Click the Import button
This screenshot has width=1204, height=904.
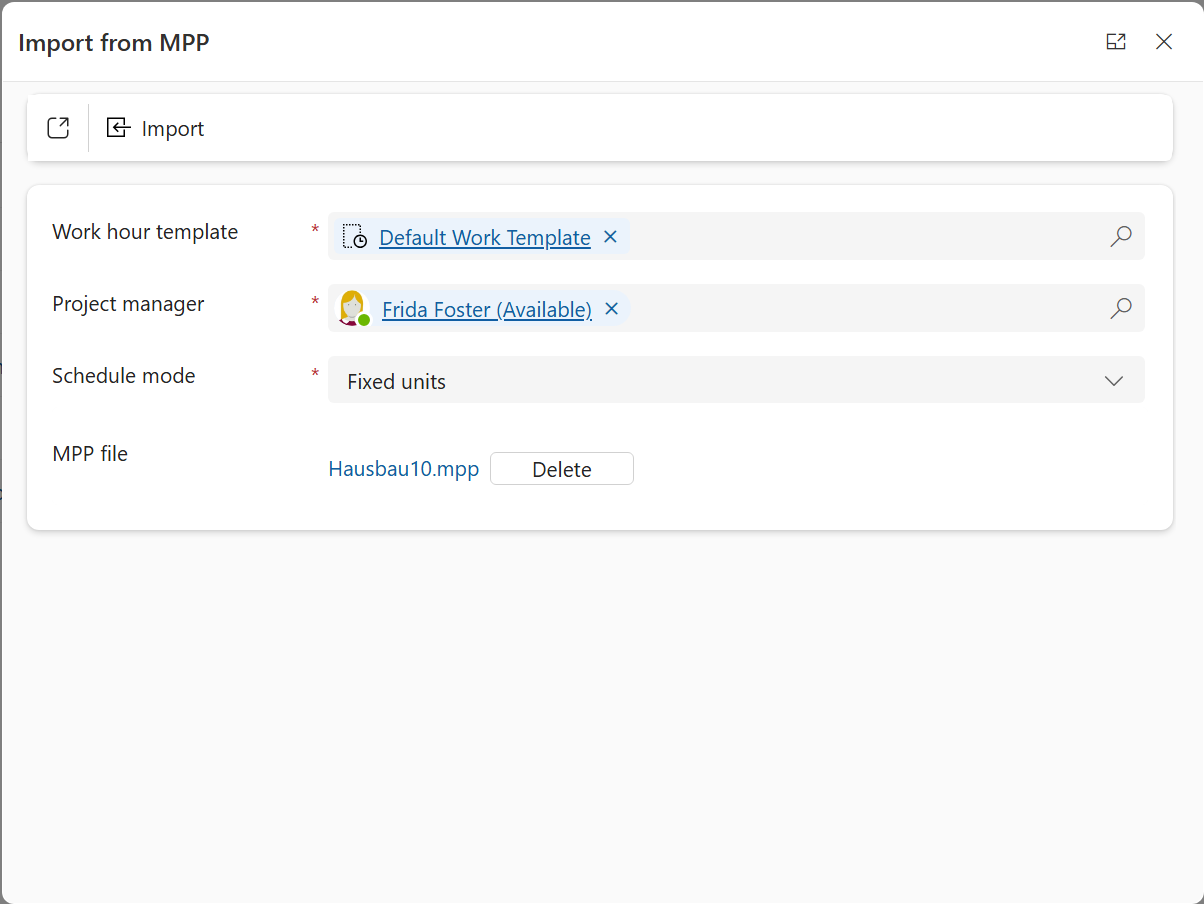pyautogui.click(x=156, y=128)
